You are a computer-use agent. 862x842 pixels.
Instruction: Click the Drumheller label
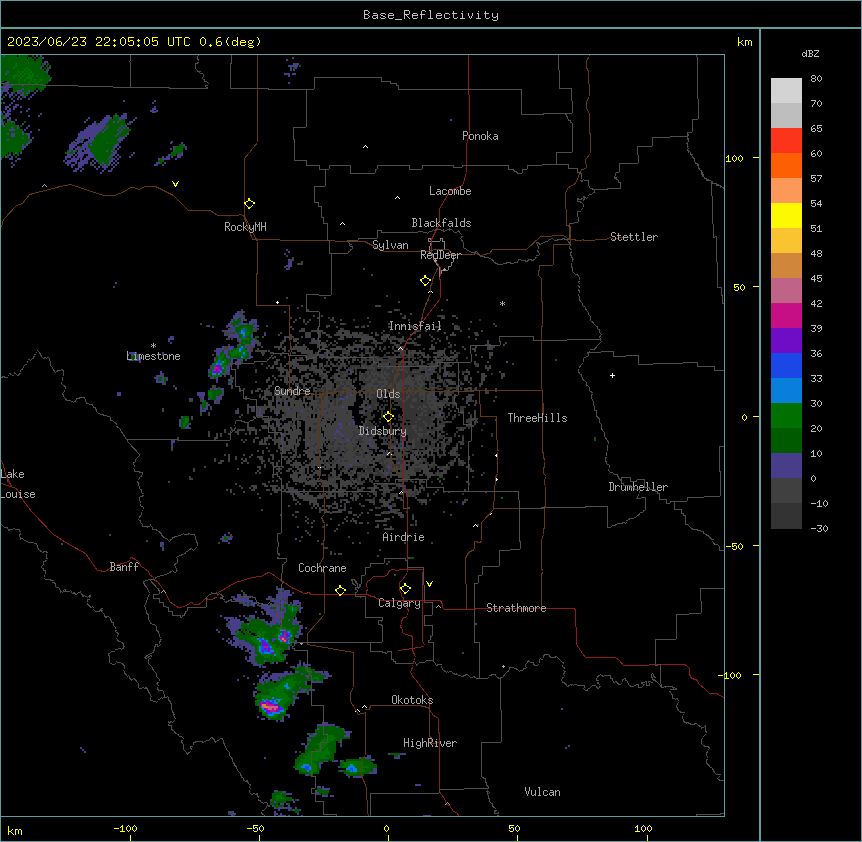point(638,487)
